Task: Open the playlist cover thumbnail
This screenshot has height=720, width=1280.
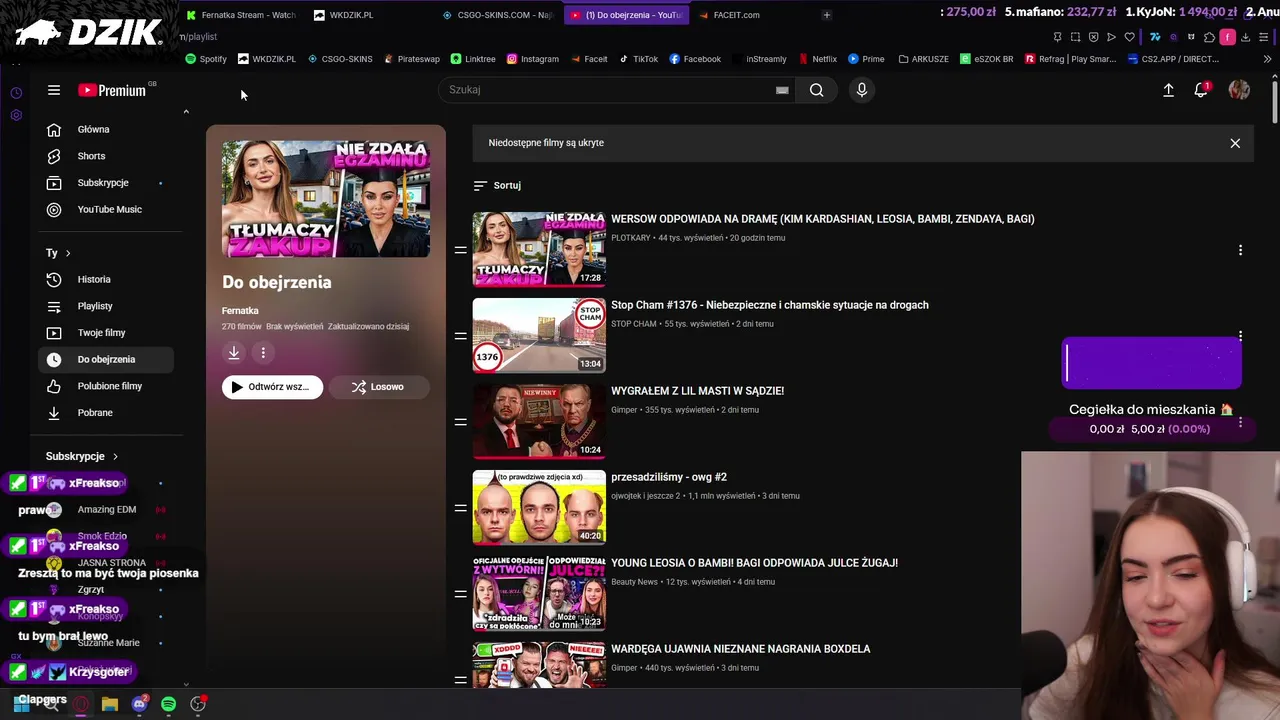Action: (x=326, y=198)
